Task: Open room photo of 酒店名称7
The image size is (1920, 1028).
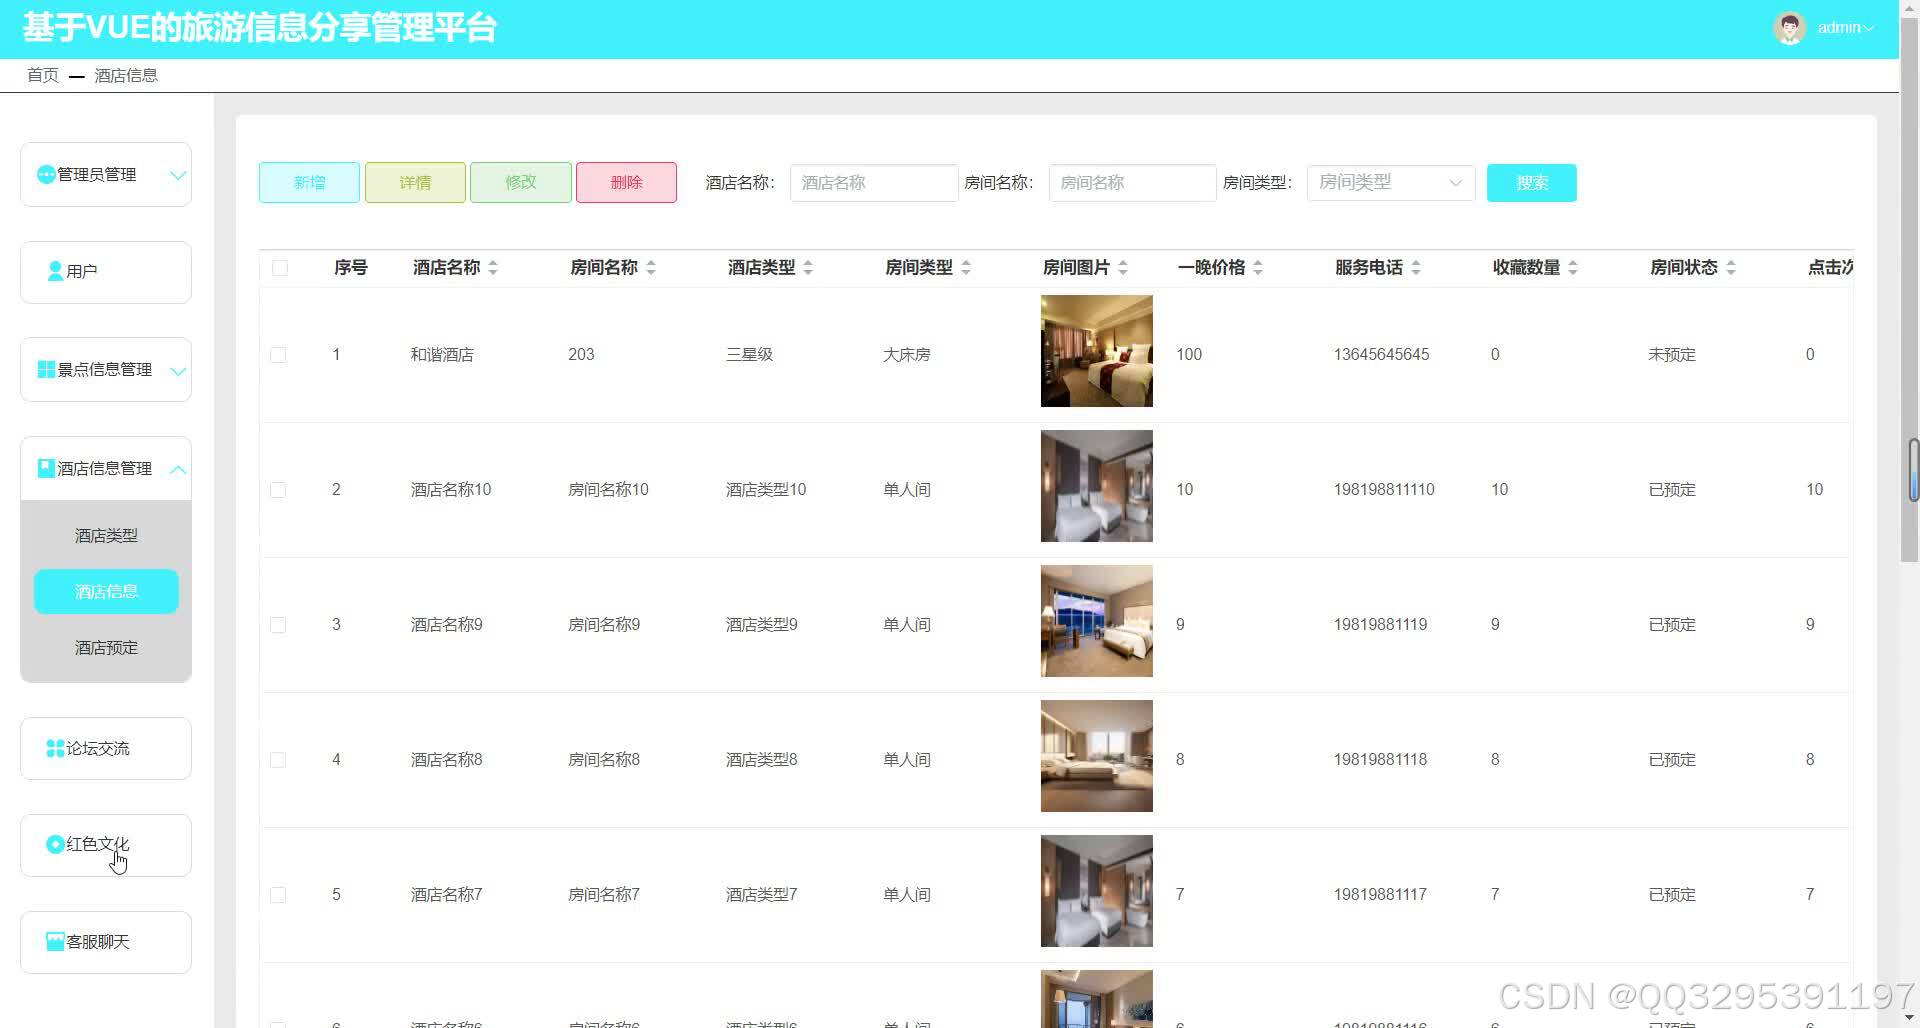Action: click(1097, 891)
